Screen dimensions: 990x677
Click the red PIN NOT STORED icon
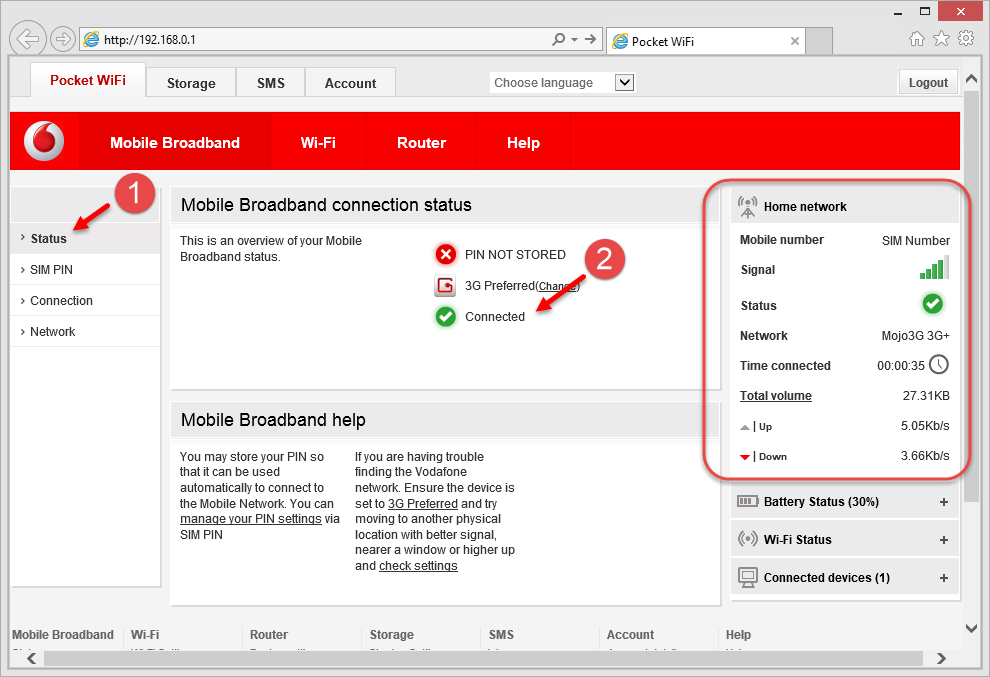446,255
